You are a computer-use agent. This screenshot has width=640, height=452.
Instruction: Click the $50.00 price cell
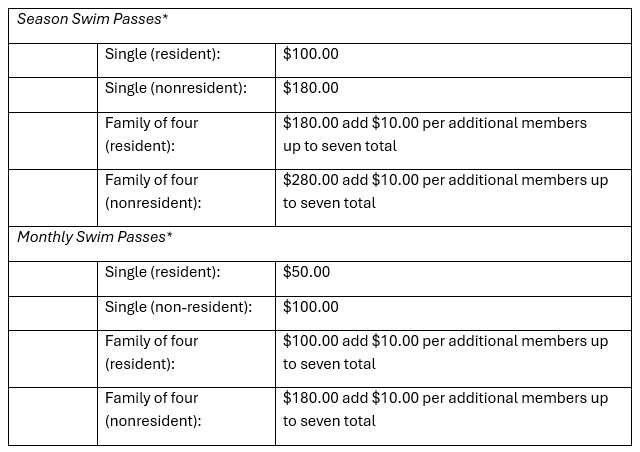tap(307, 272)
